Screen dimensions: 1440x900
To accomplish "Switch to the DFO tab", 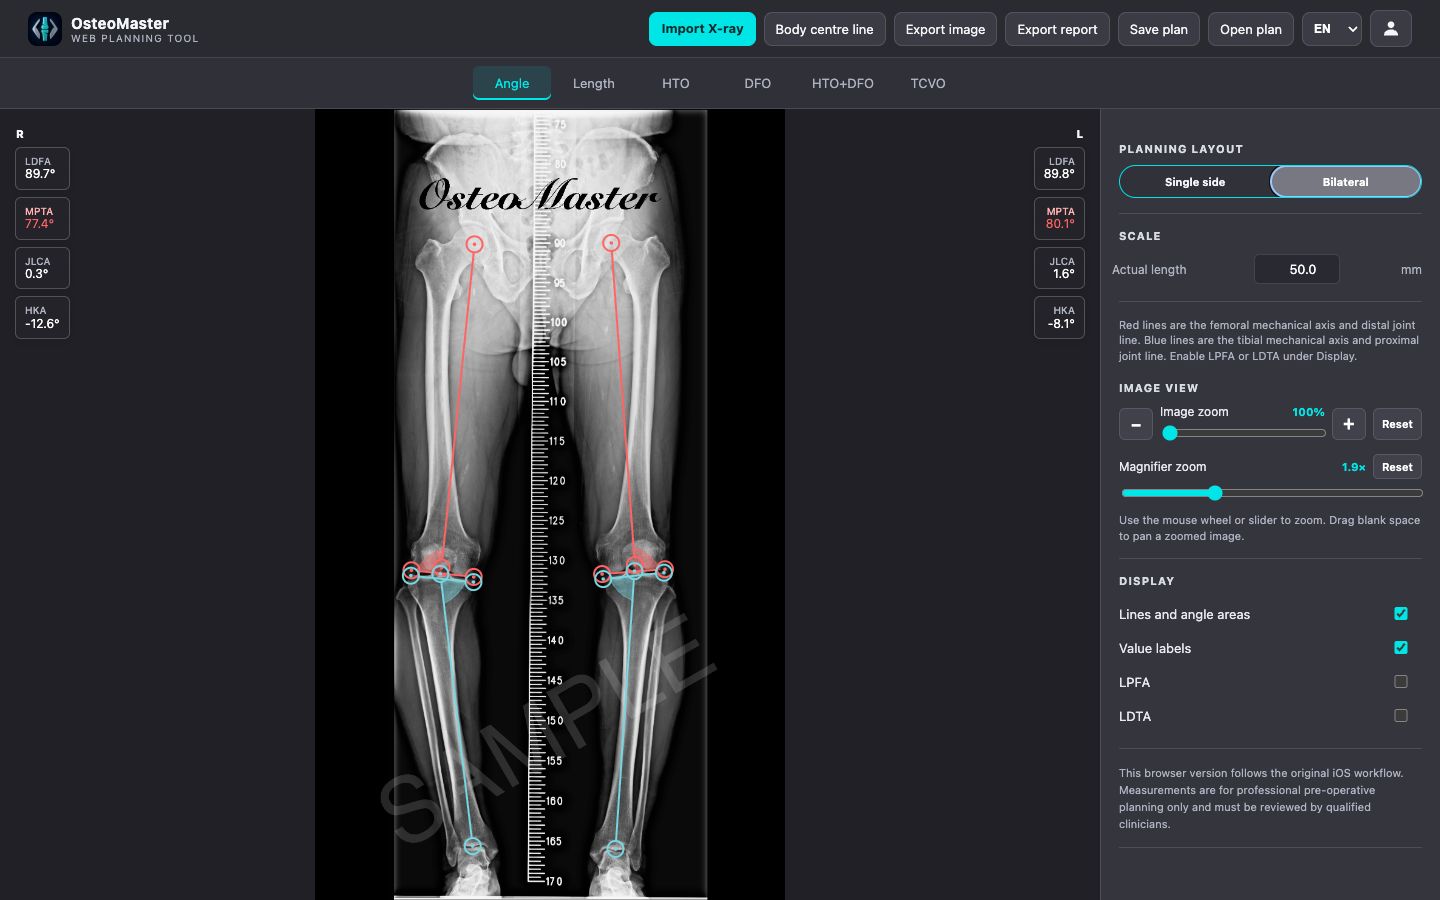I will click(758, 83).
